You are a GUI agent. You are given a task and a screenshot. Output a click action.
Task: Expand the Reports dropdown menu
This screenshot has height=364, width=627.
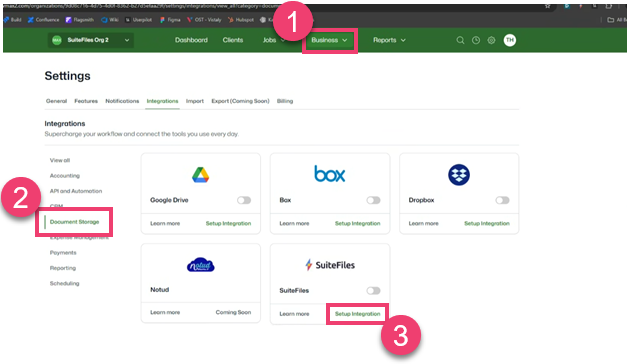pos(389,40)
